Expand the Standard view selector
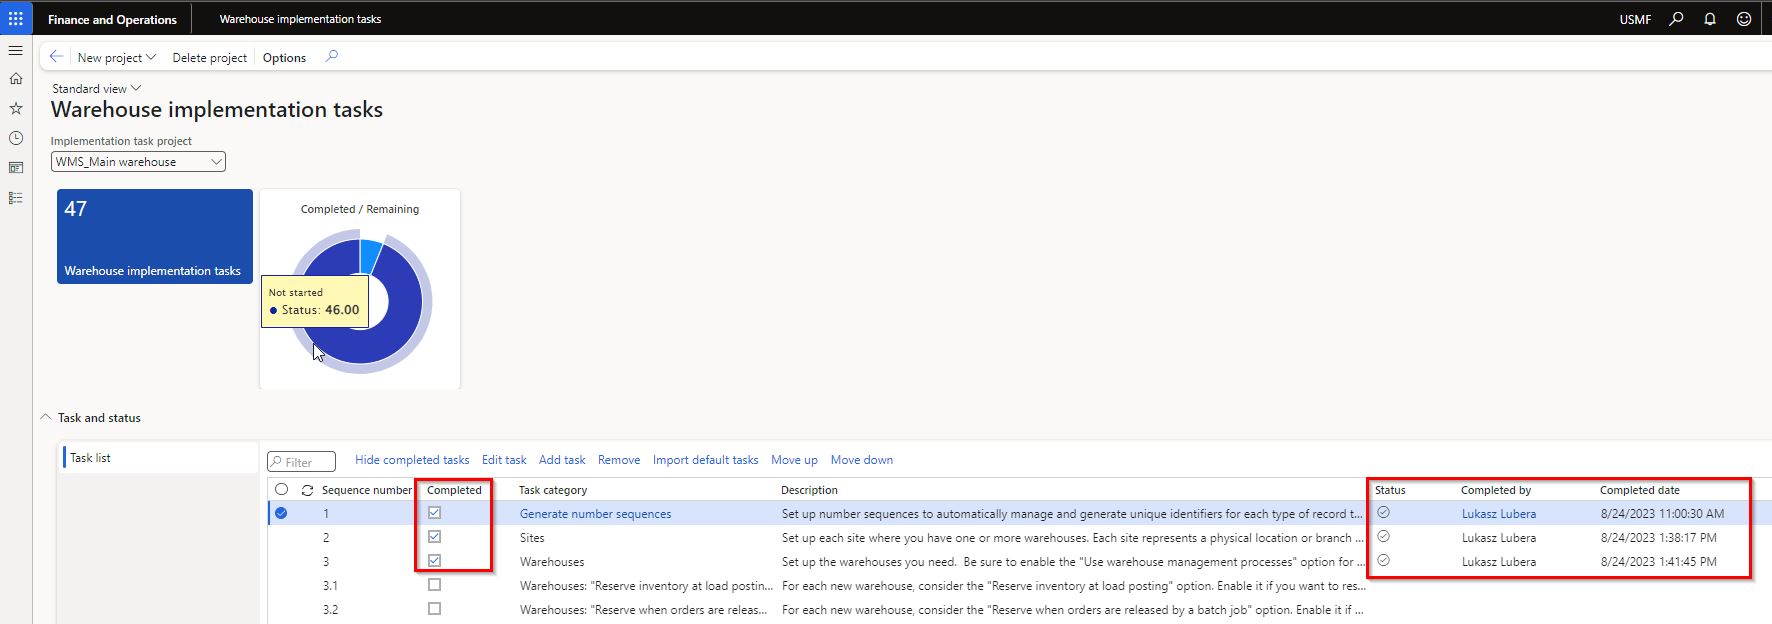Image resolution: width=1772 pixels, height=624 pixels. coord(96,88)
